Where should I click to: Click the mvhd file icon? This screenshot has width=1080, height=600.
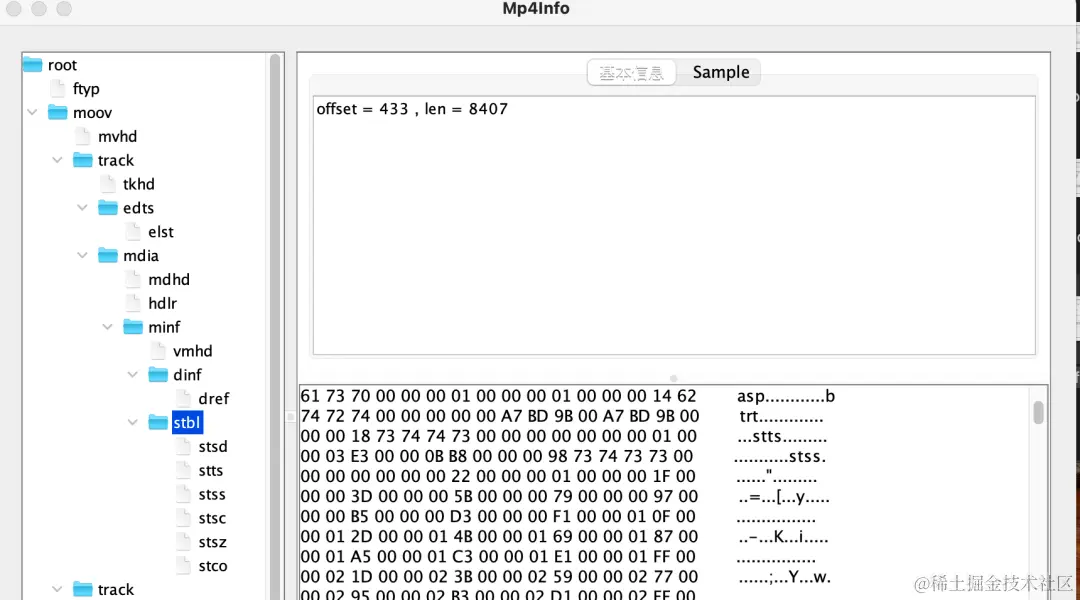(x=83, y=136)
